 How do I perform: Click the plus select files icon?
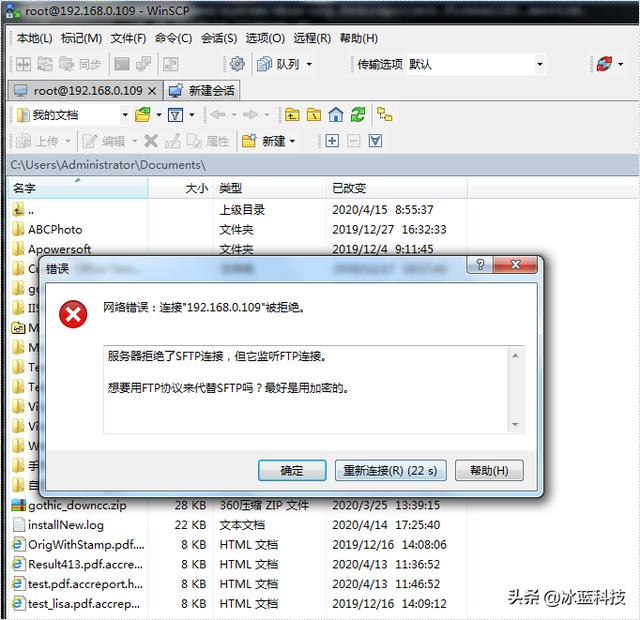332,141
